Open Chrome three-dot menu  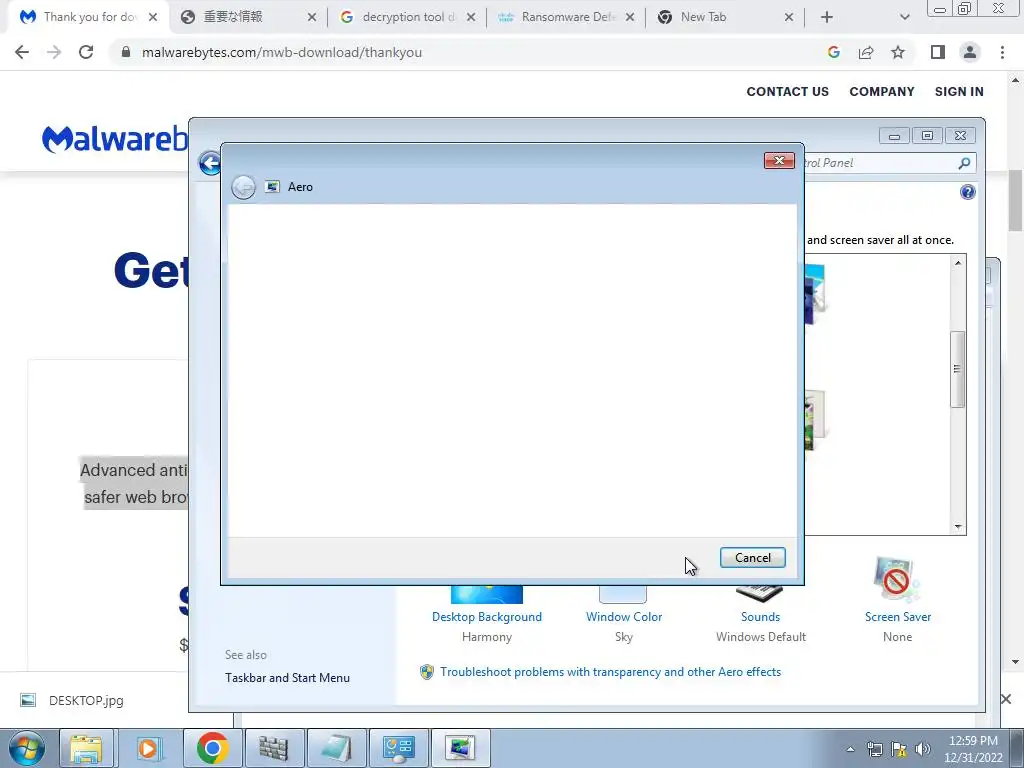(1002, 52)
